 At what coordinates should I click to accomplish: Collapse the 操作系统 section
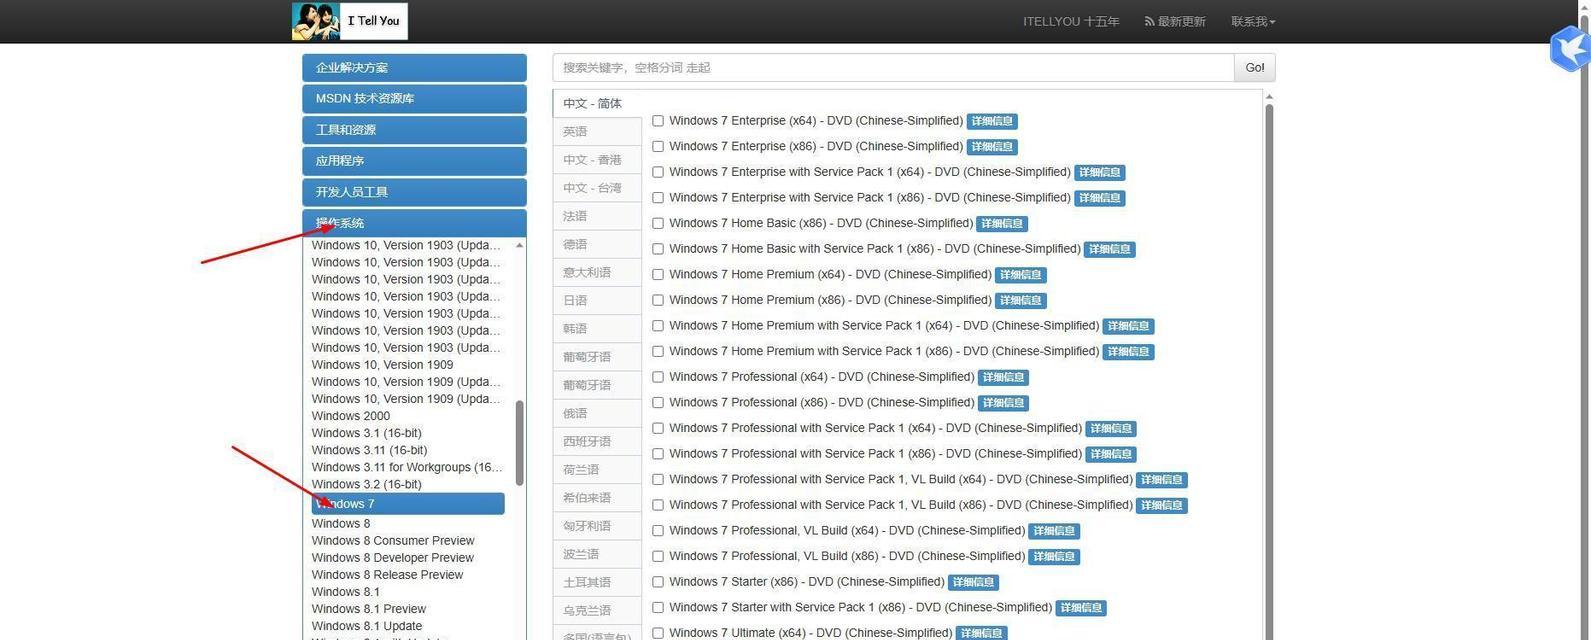pyautogui.click(x=414, y=223)
